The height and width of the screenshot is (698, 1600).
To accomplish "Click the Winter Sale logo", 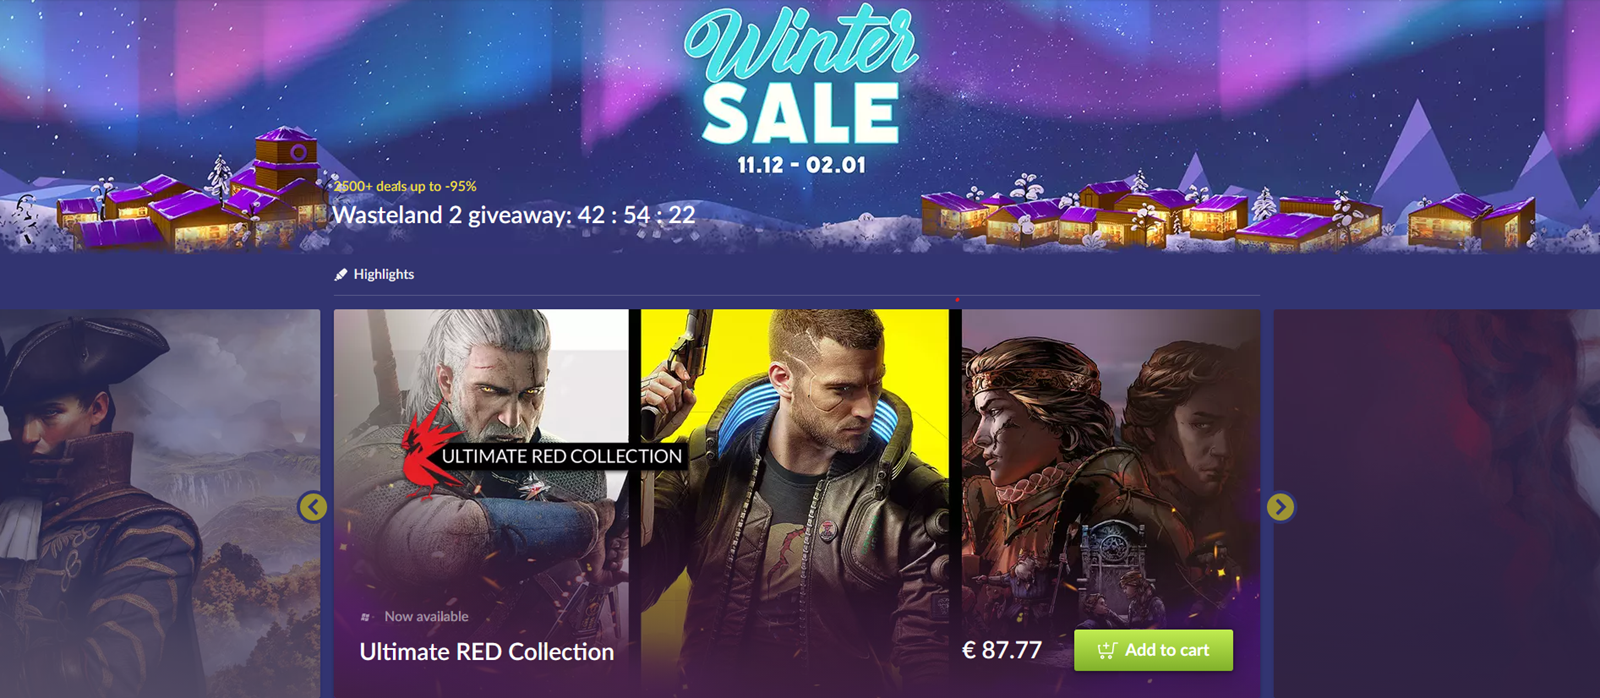I will 801,89.
